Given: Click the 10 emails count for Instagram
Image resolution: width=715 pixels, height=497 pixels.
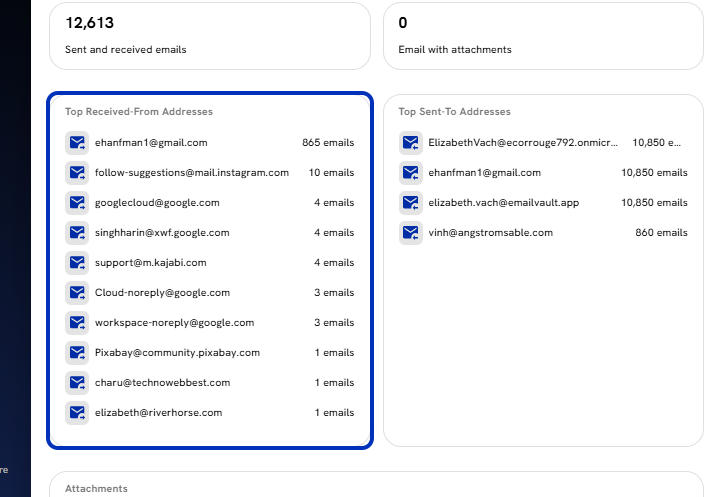Looking at the screenshot, I should pos(331,173).
